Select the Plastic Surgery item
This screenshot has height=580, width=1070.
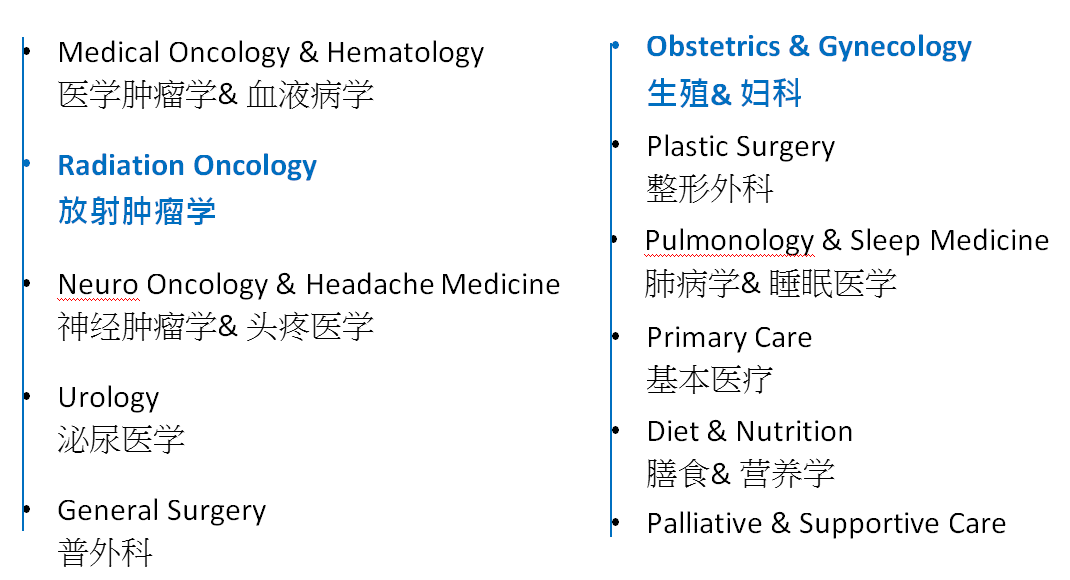pos(740,147)
